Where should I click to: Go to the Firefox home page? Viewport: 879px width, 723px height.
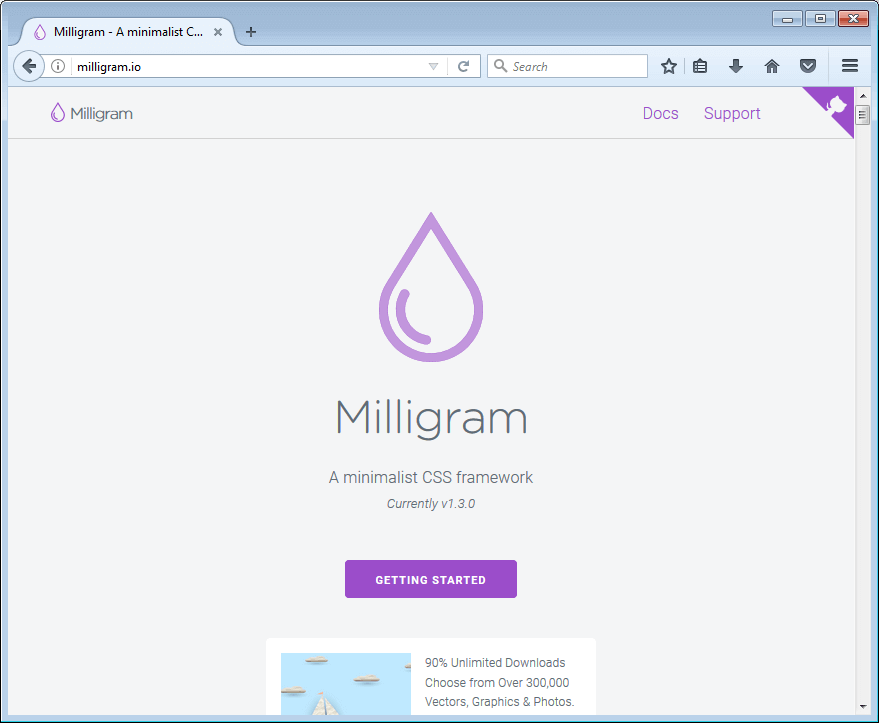tap(772, 66)
